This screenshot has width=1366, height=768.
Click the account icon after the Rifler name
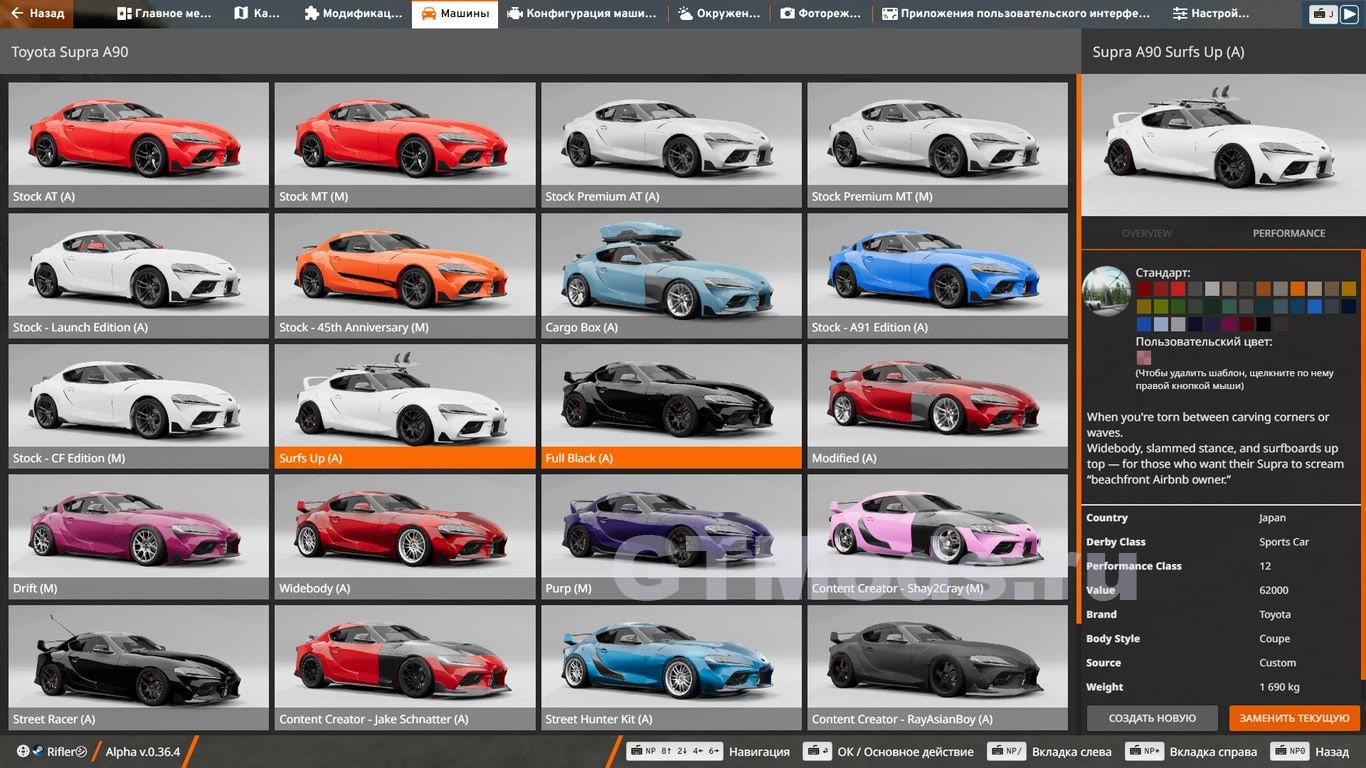click(81, 751)
